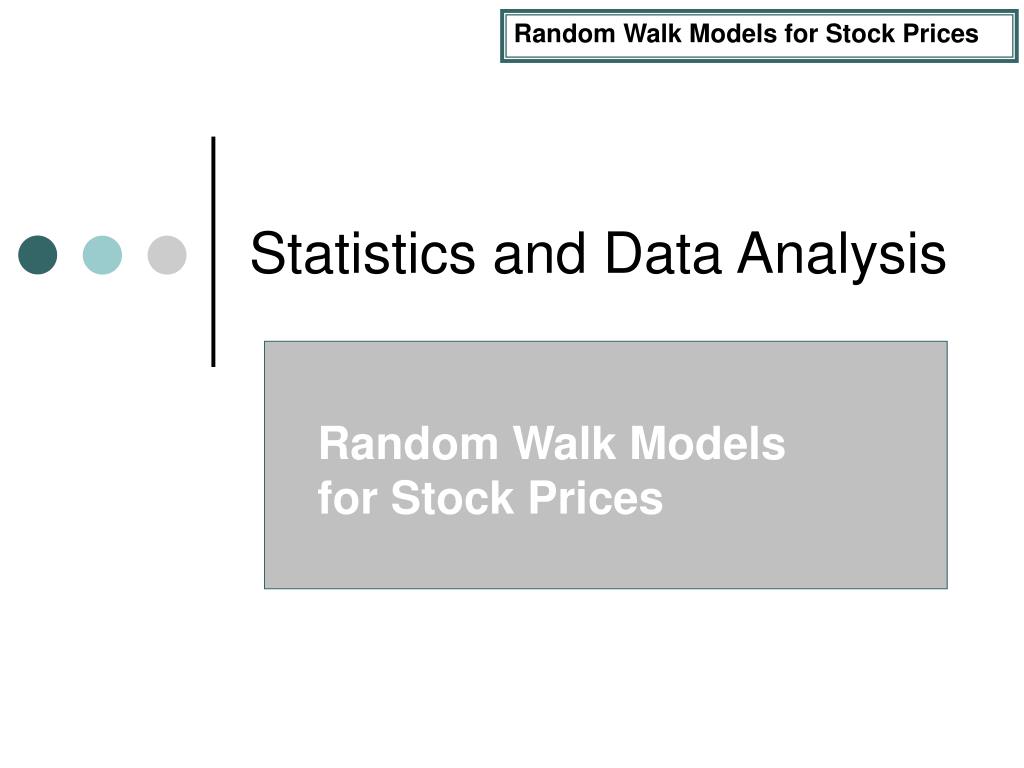Click the word 'Data' in the slide title
1024x768 pixels.
tap(663, 253)
